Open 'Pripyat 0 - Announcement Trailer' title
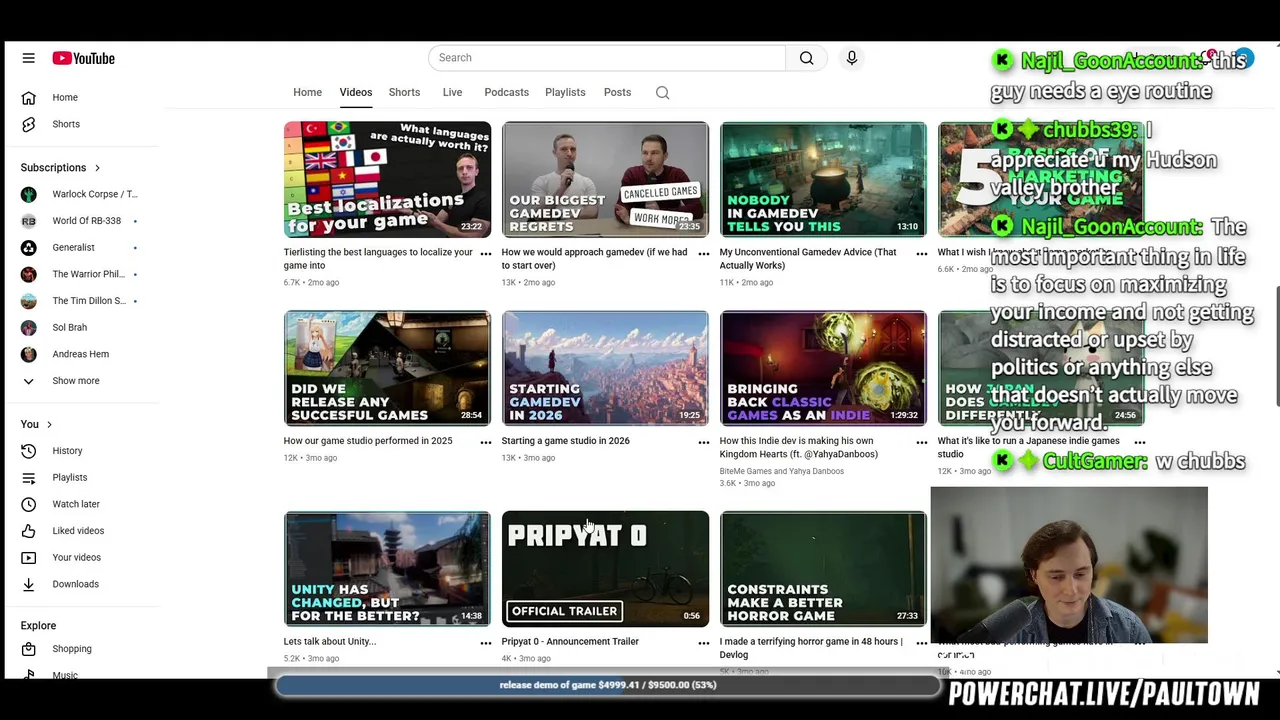 tap(570, 642)
